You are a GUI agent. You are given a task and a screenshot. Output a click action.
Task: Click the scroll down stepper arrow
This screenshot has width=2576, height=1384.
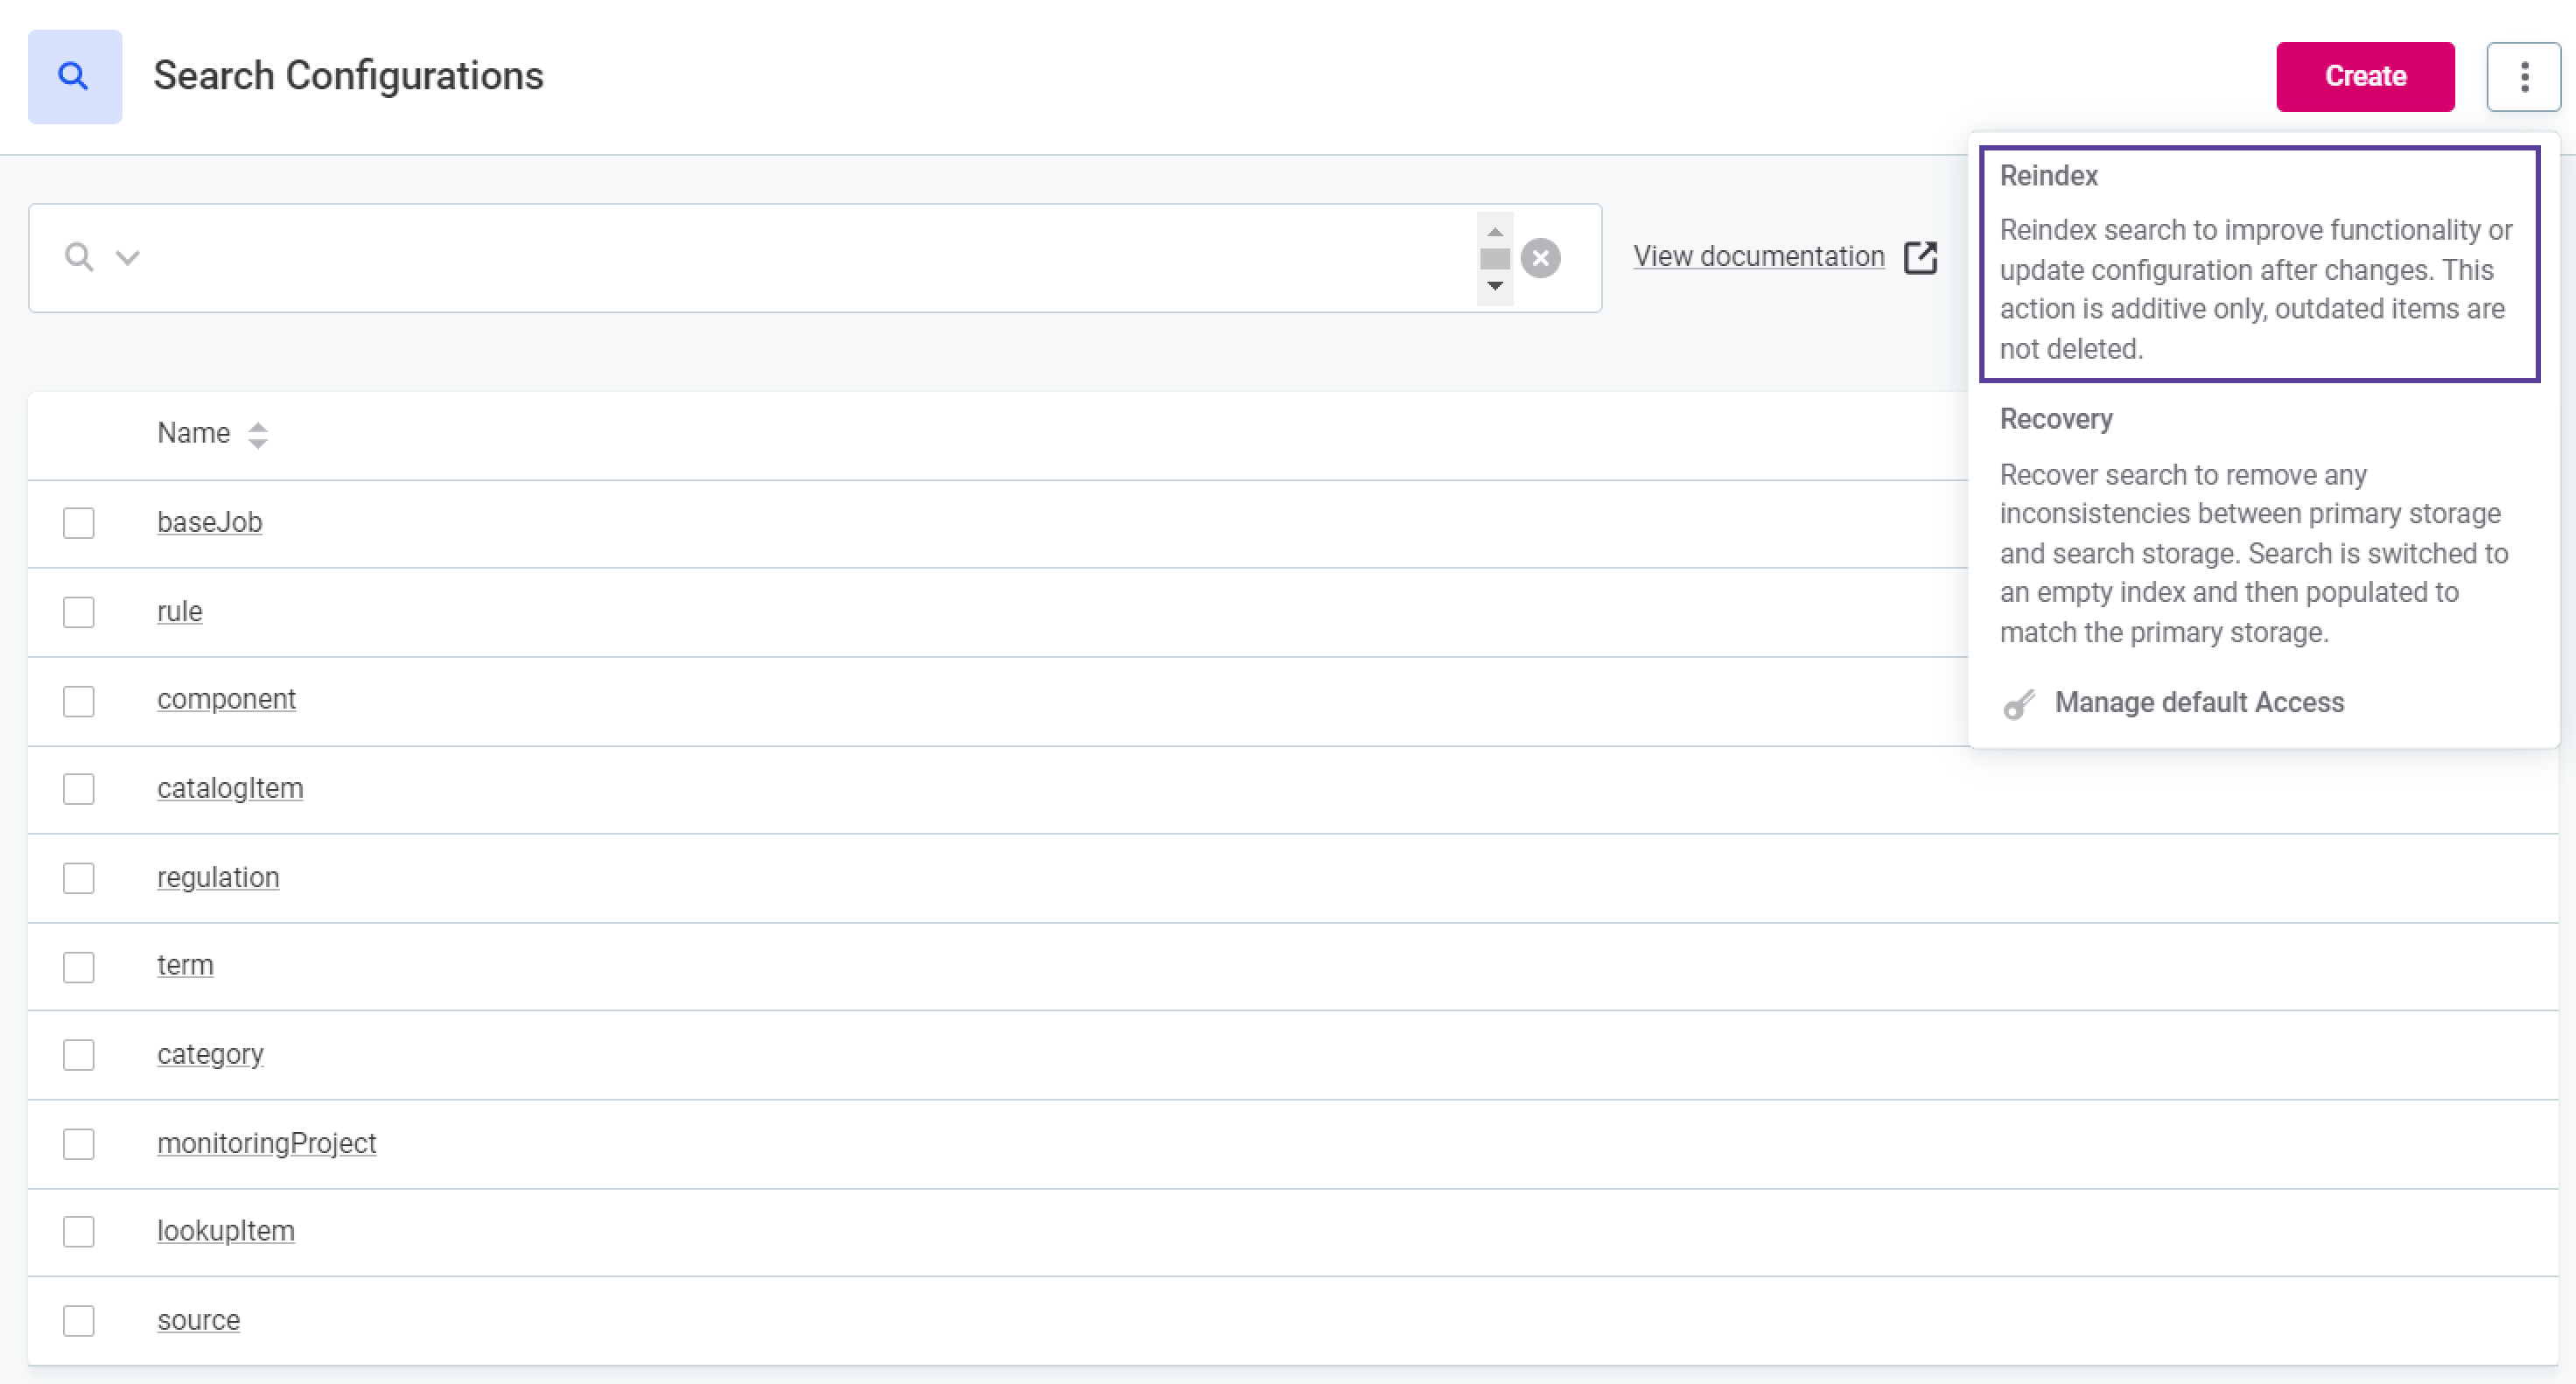pos(1496,284)
